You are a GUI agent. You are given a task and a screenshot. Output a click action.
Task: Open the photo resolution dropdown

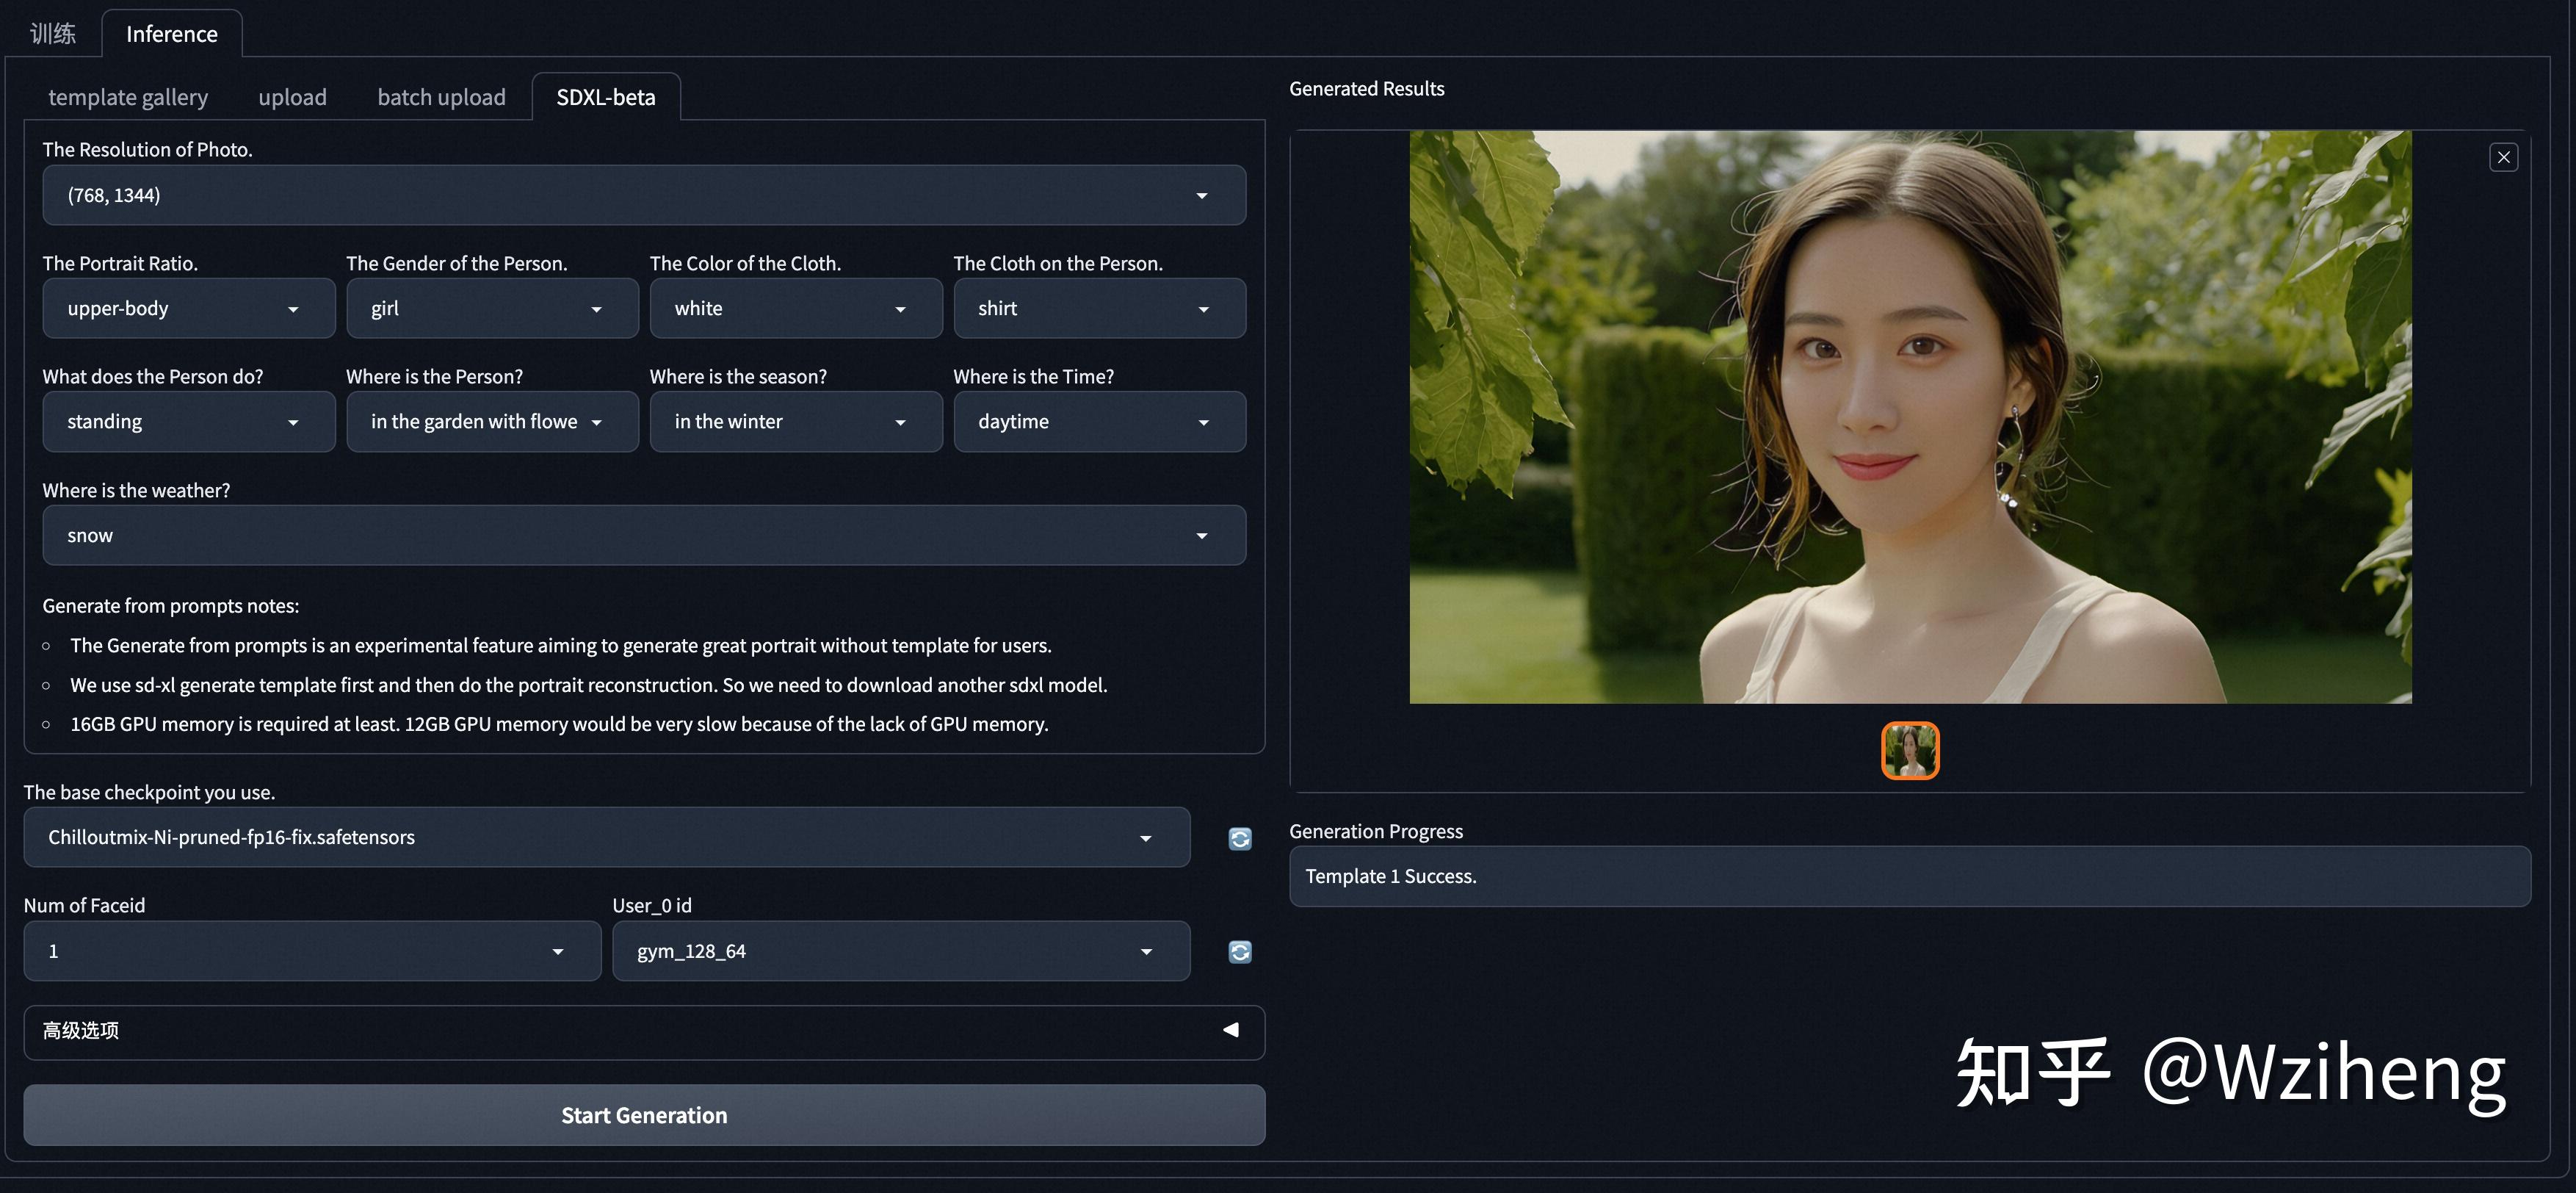pyautogui.click(x=643, y=195)
